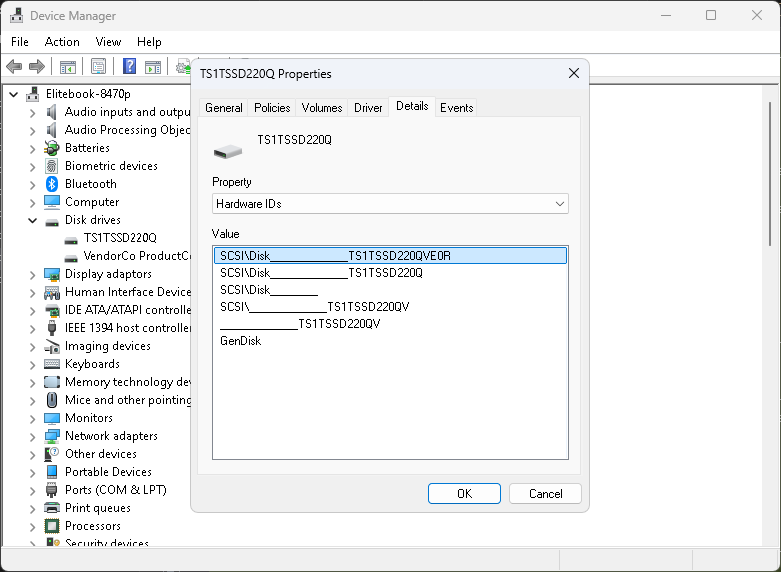Expand the Portable Devices category
Screen dimensions: 781x572
32,472
